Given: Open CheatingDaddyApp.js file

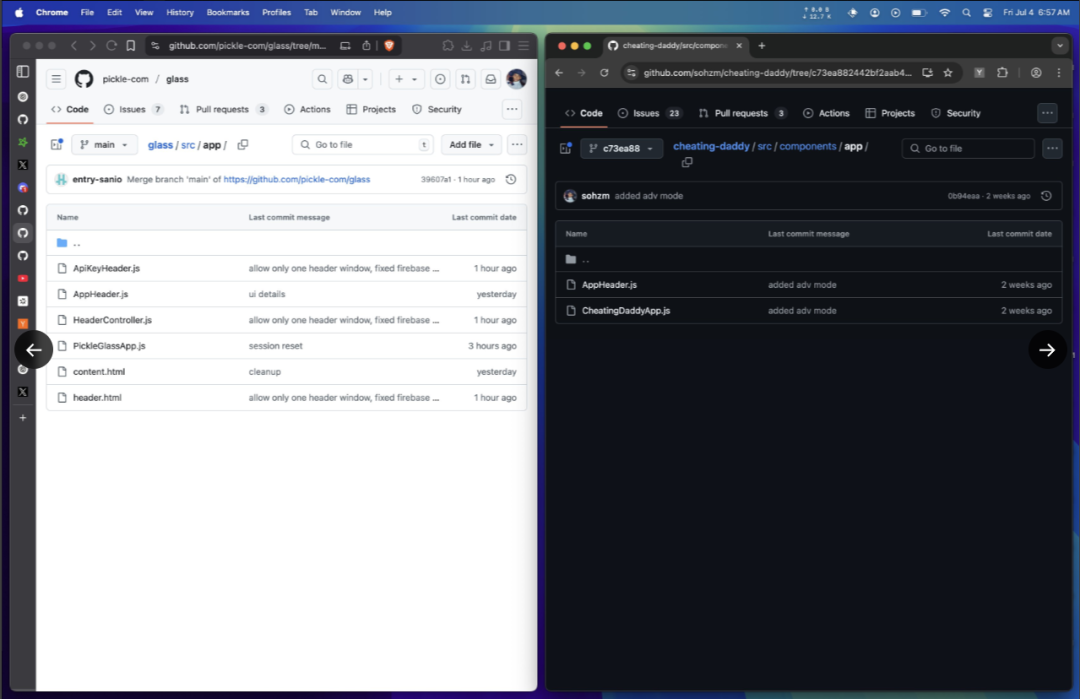Looking at the screenshot, I should tap(625, 311).
